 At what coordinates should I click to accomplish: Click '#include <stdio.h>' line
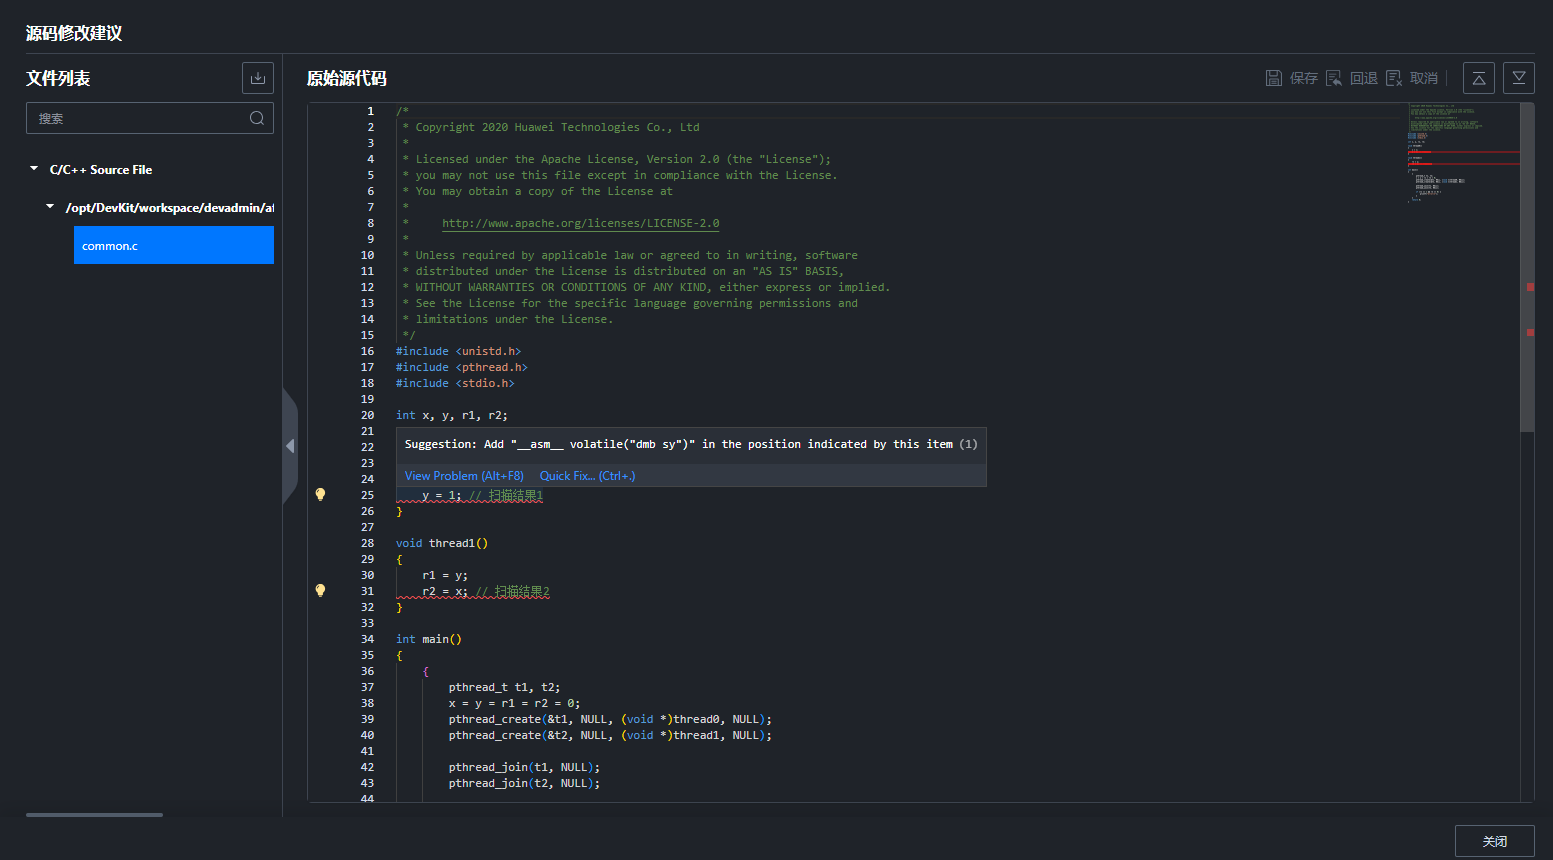[455, 383]
